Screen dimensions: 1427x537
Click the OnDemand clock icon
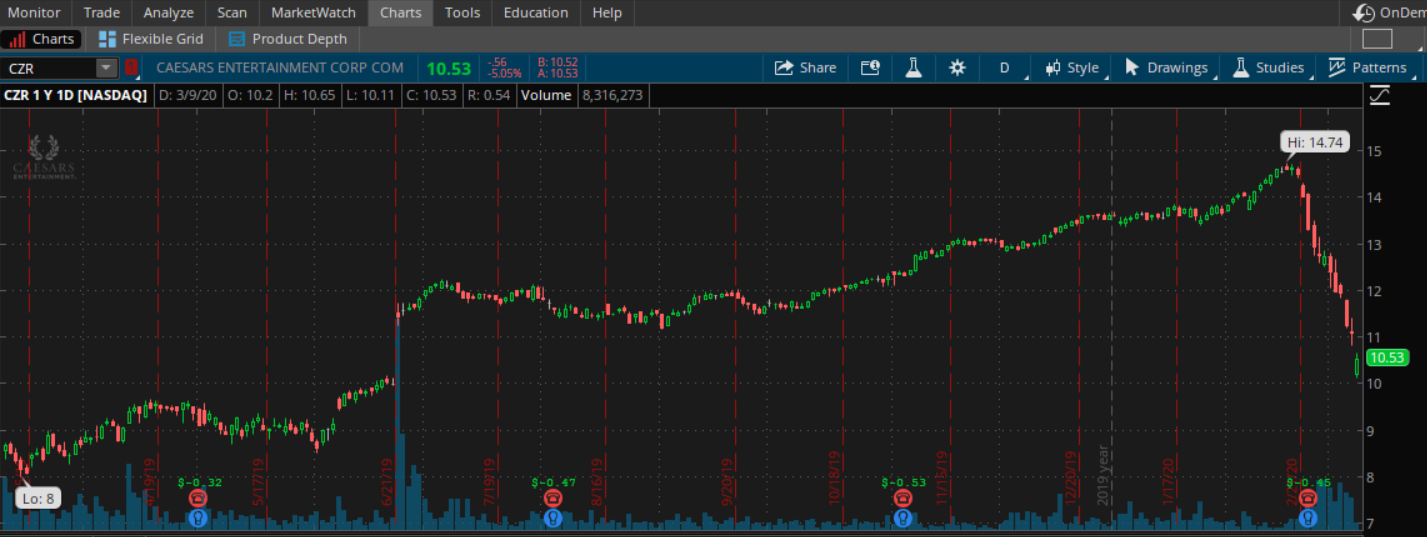tap(1364, 13)
